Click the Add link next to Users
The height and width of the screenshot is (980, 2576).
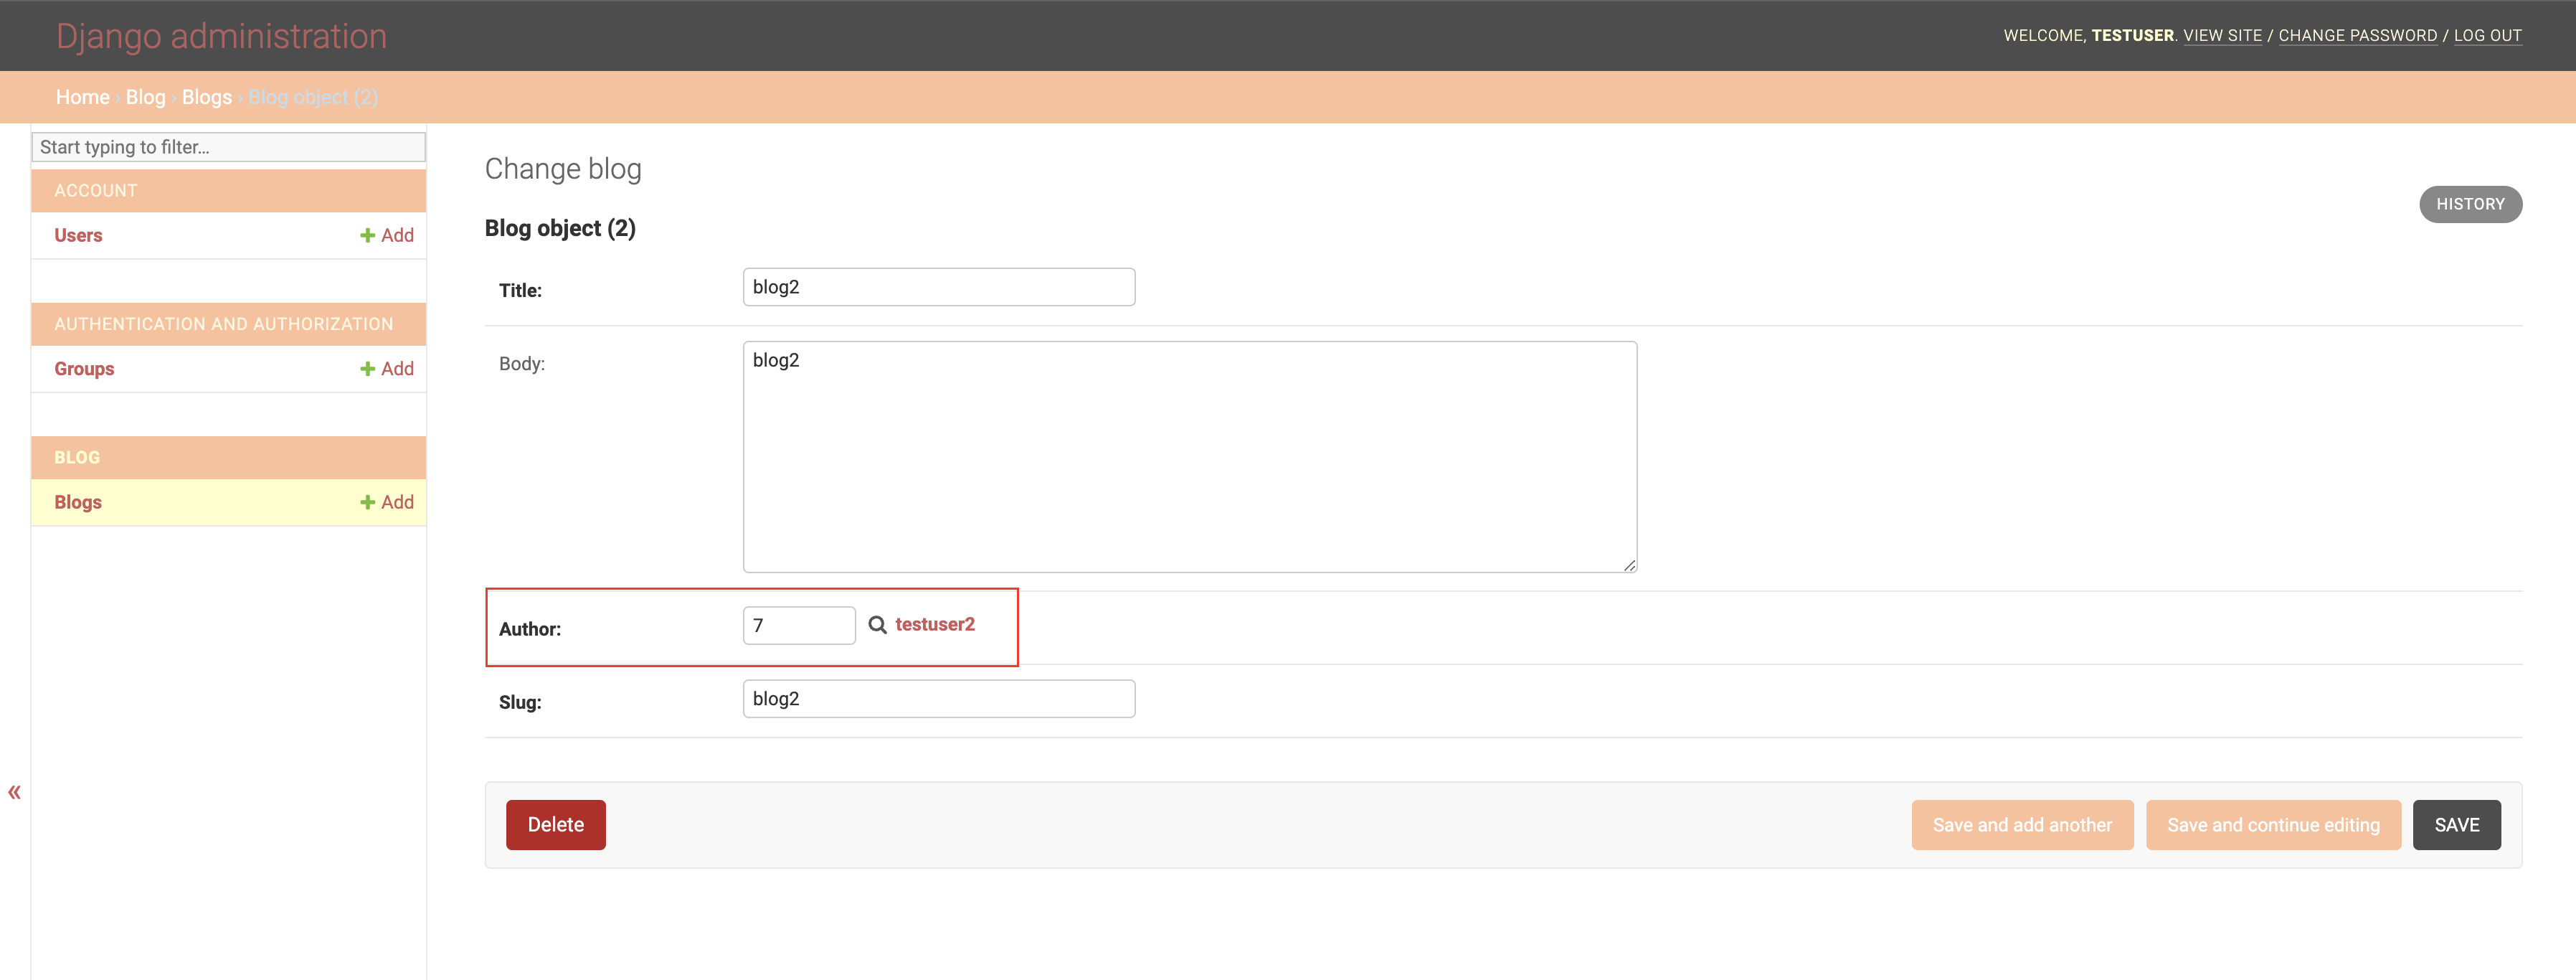387,235
